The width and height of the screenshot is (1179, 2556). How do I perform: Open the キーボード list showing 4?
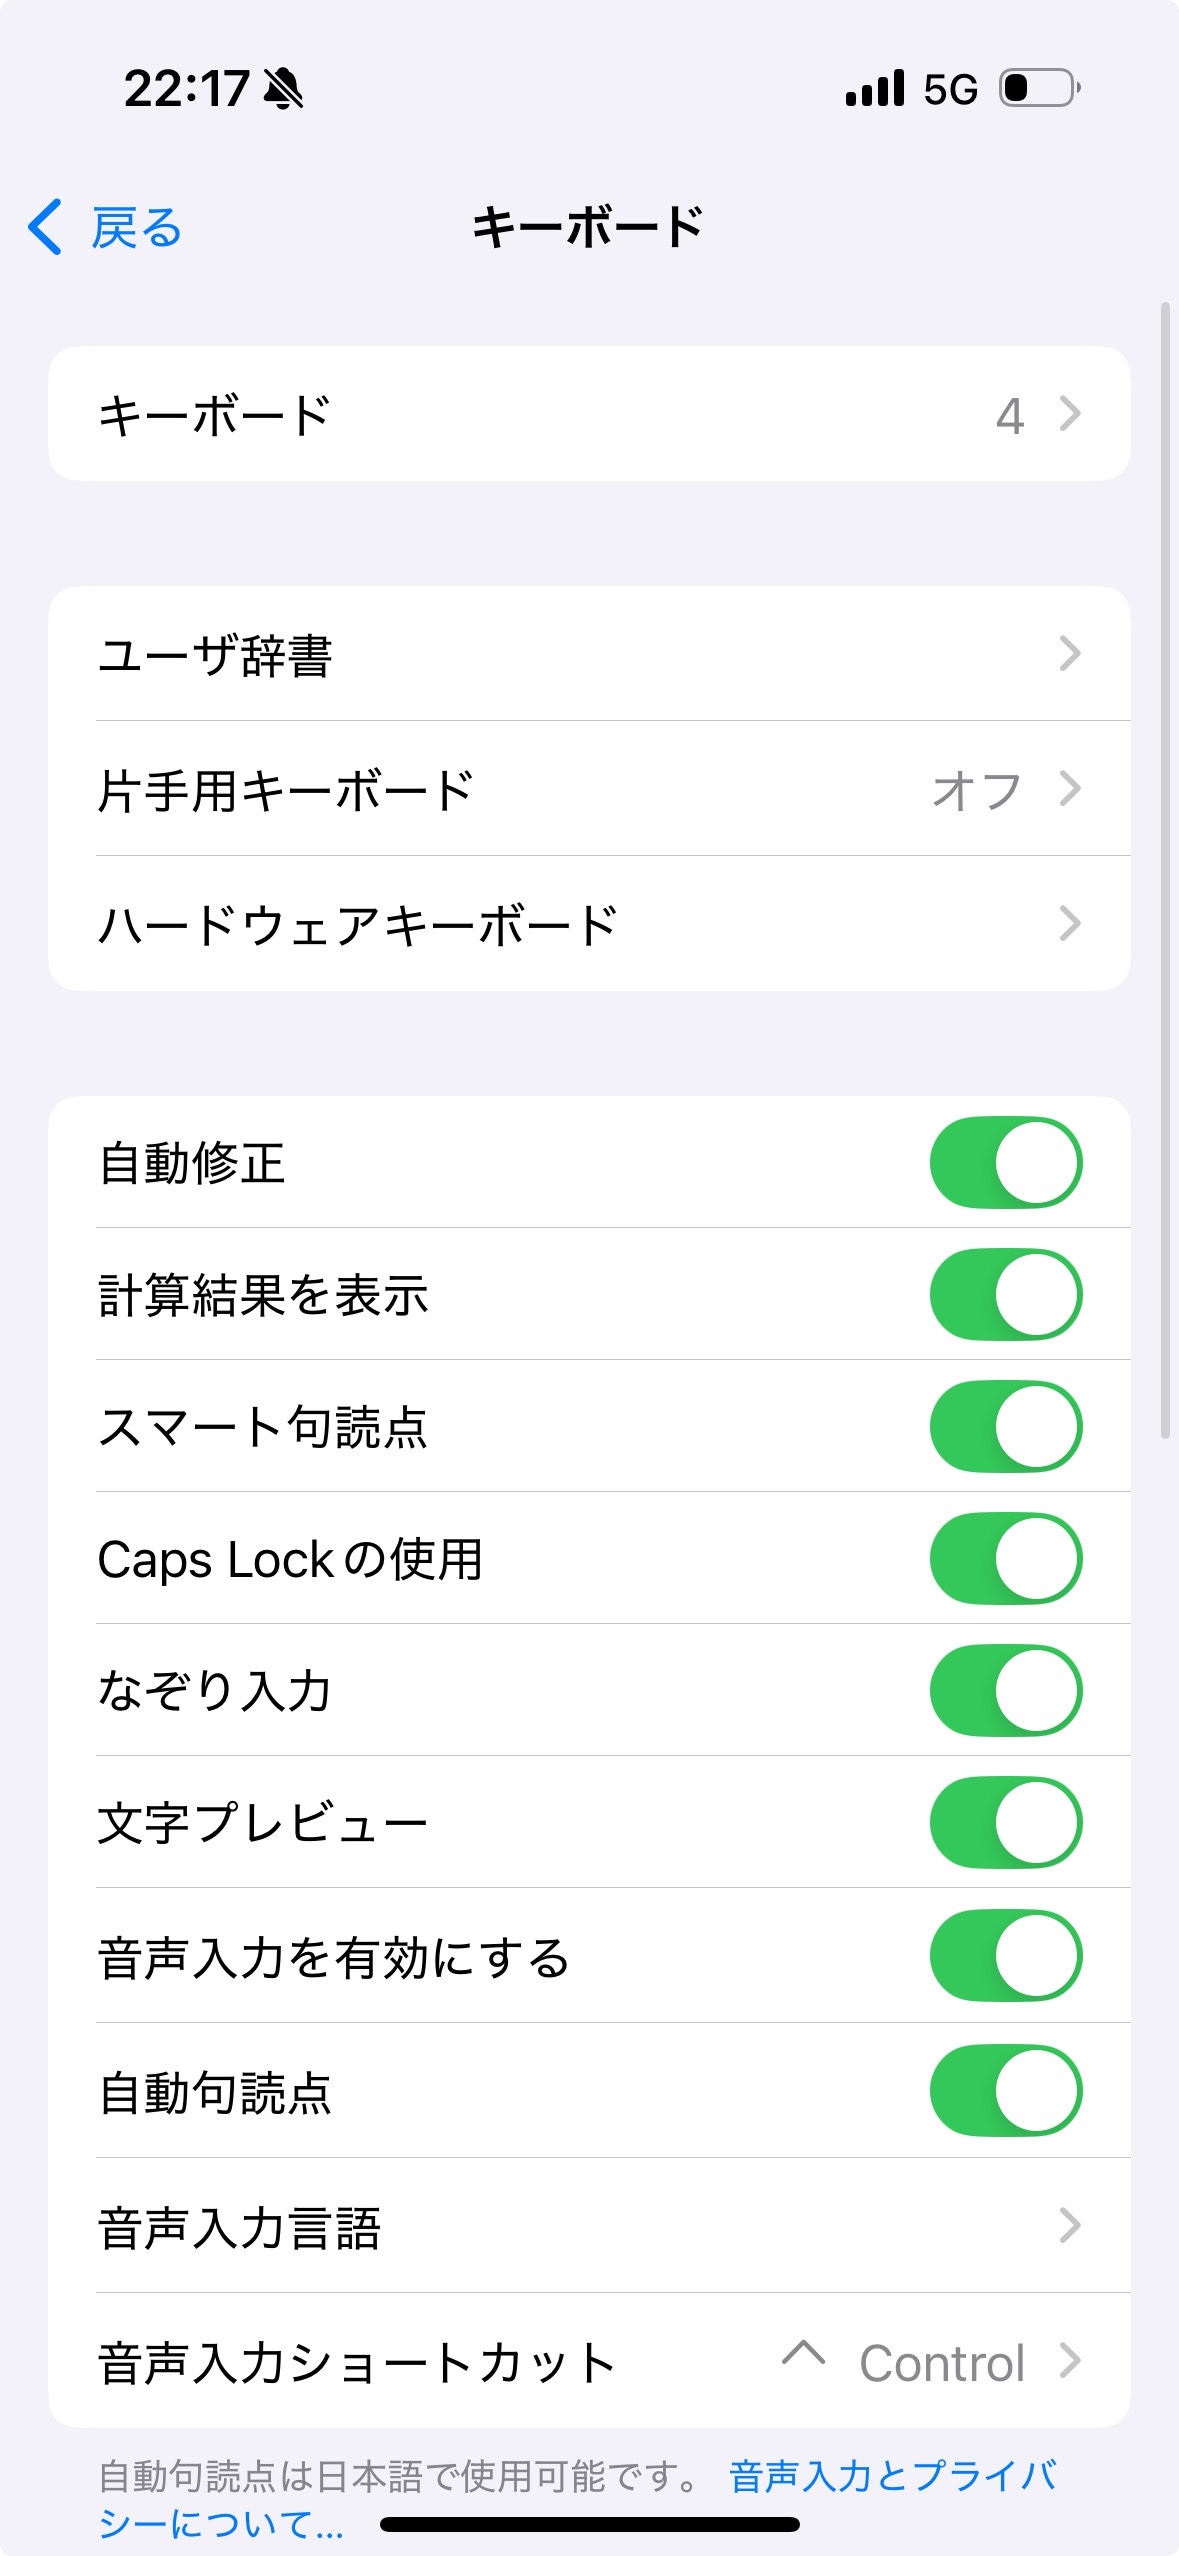589,414
